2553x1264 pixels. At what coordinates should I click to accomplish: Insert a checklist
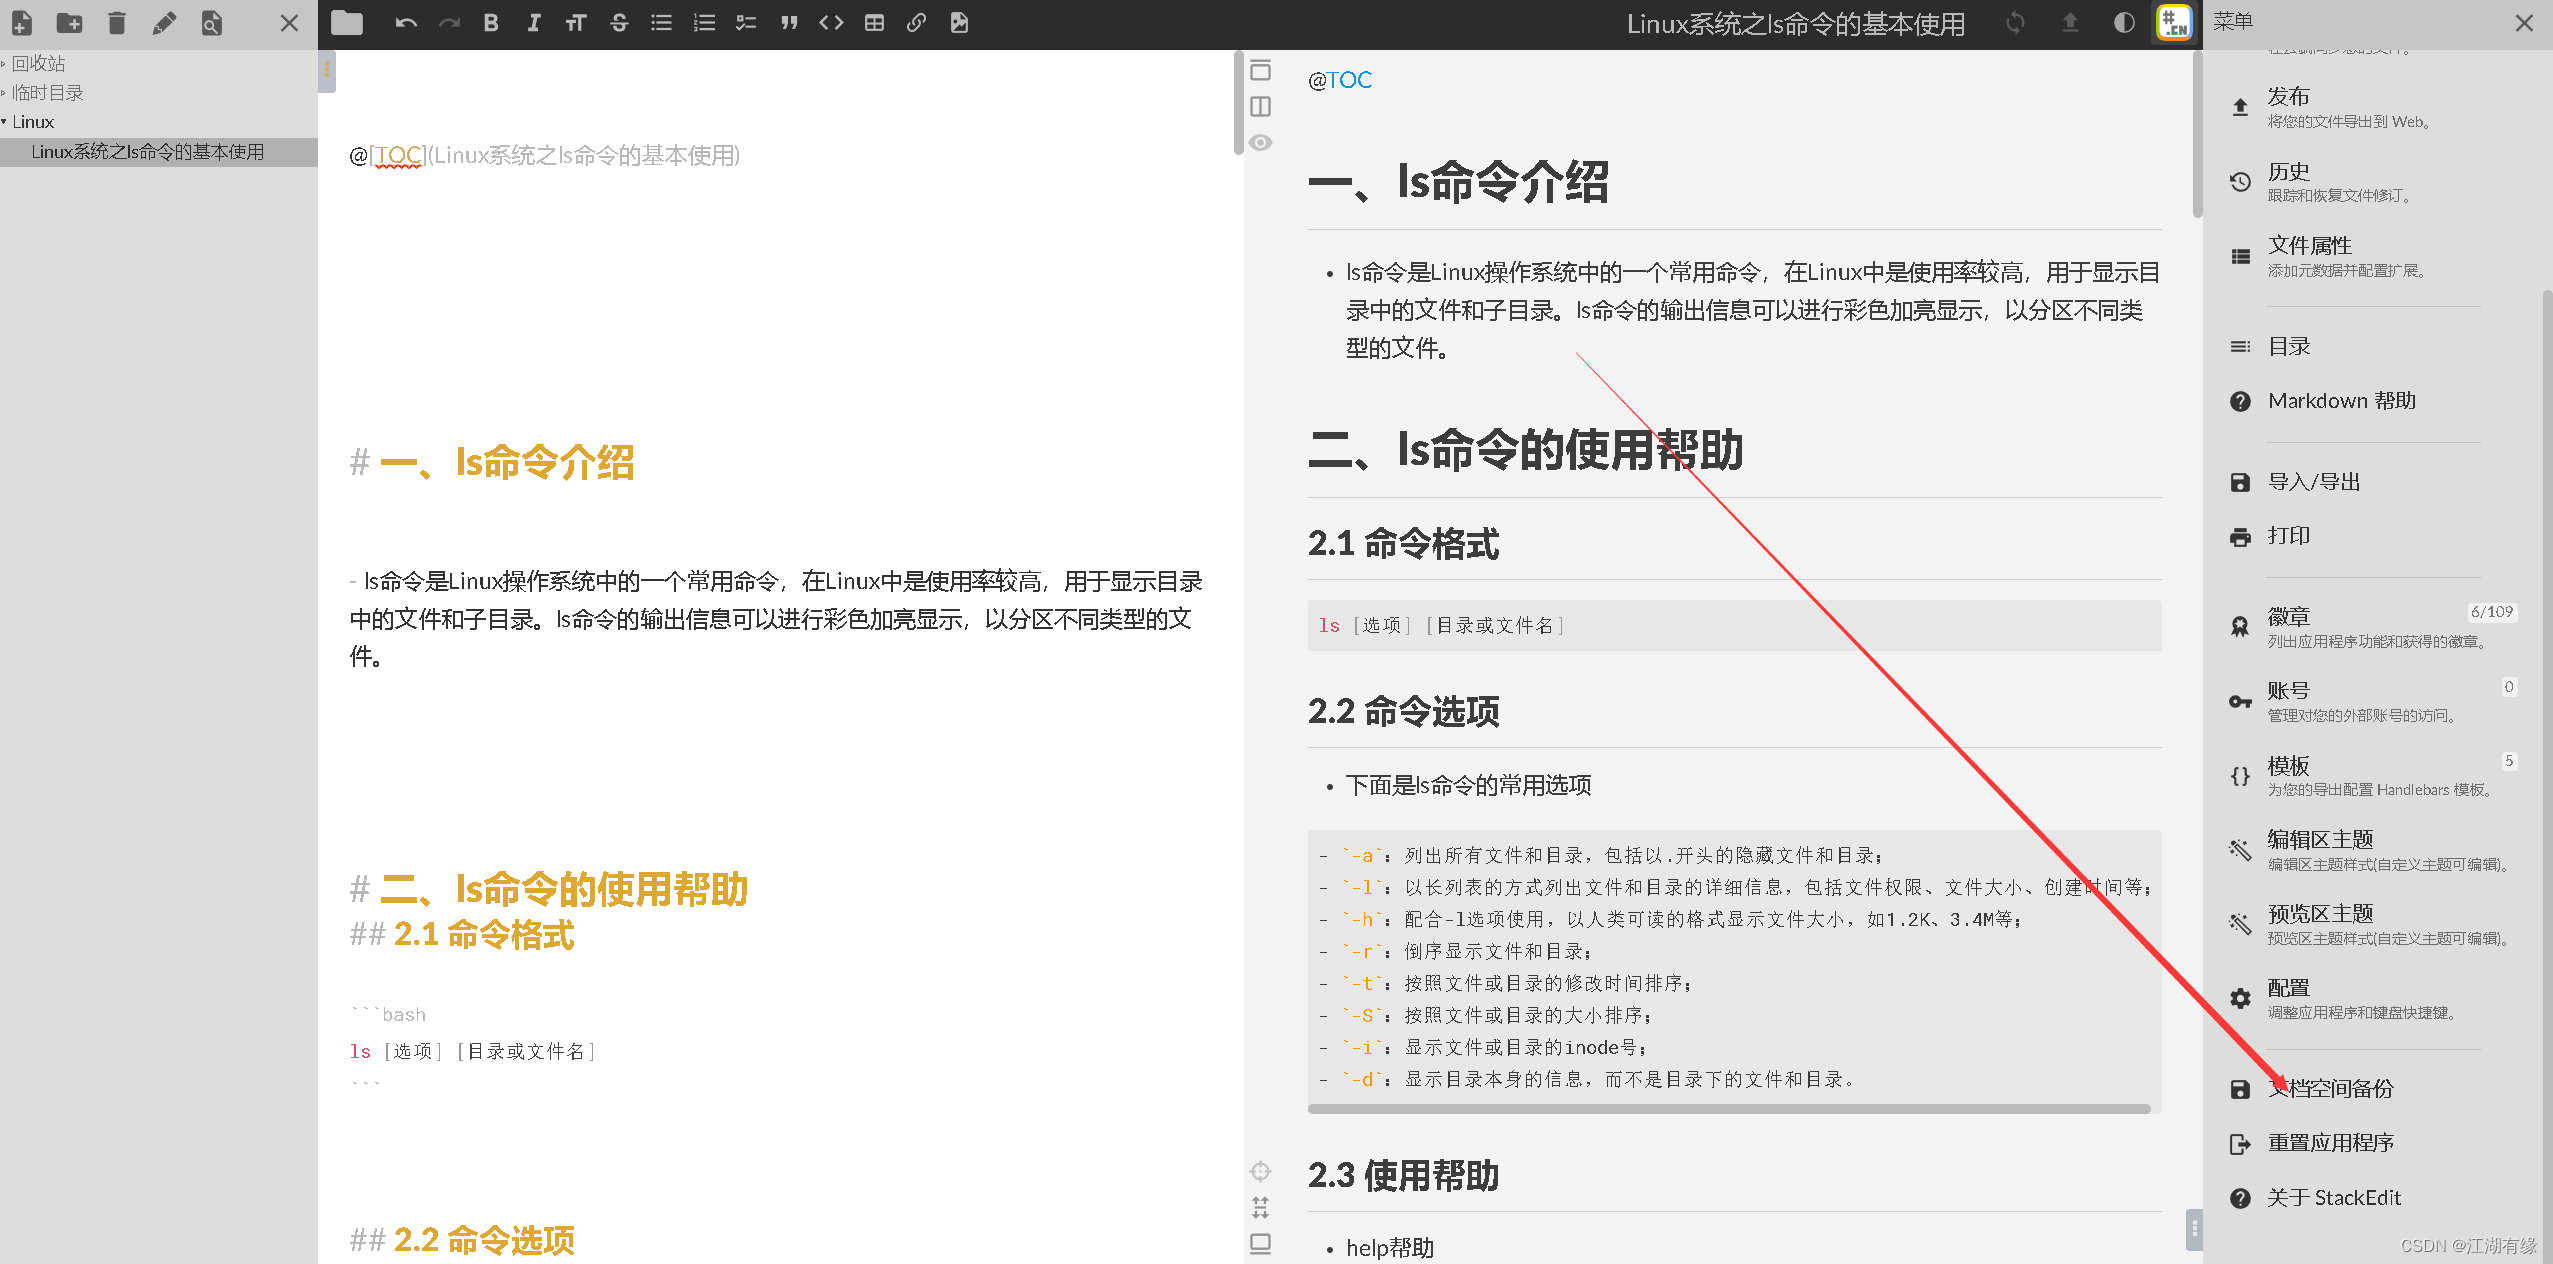[x=746, y=23]
